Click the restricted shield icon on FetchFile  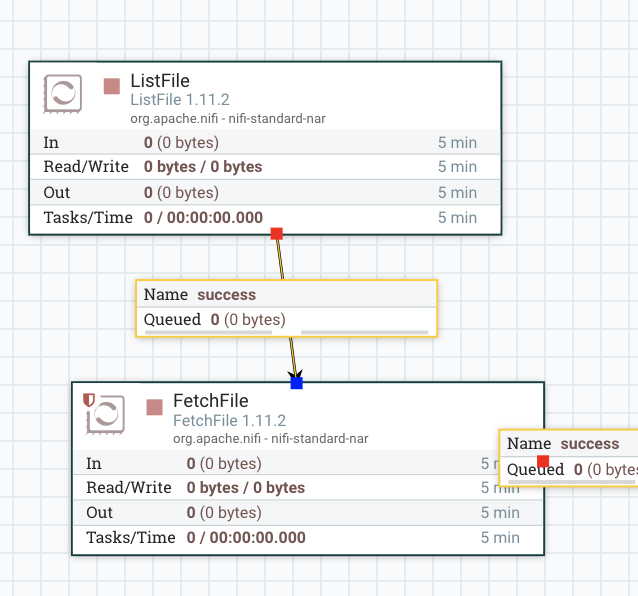click(89, 399)
